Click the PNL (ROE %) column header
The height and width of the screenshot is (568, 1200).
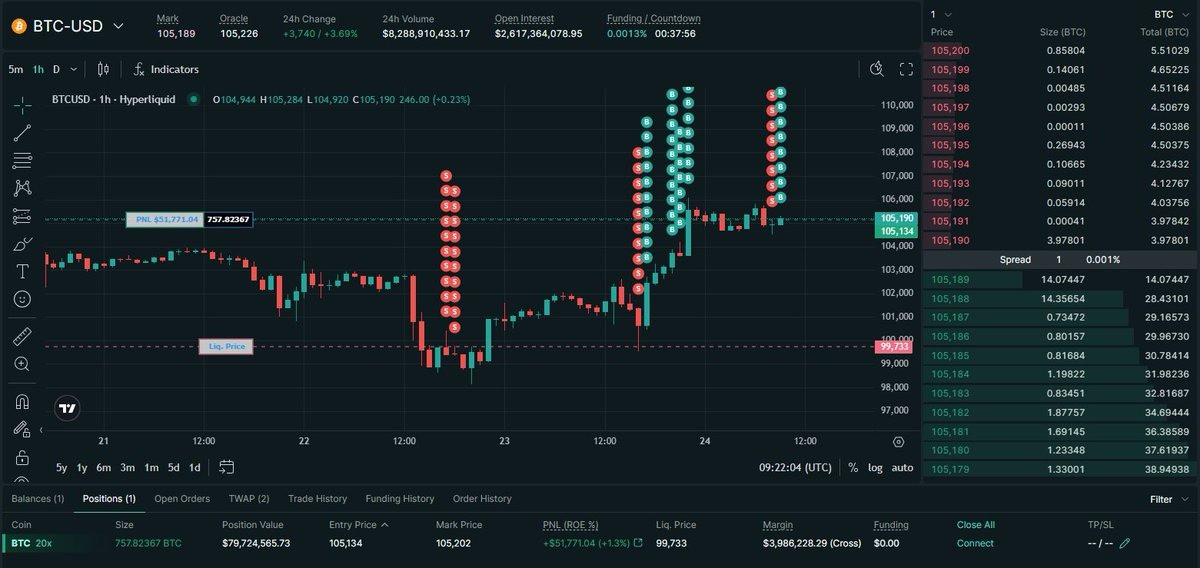coord(571,524)
